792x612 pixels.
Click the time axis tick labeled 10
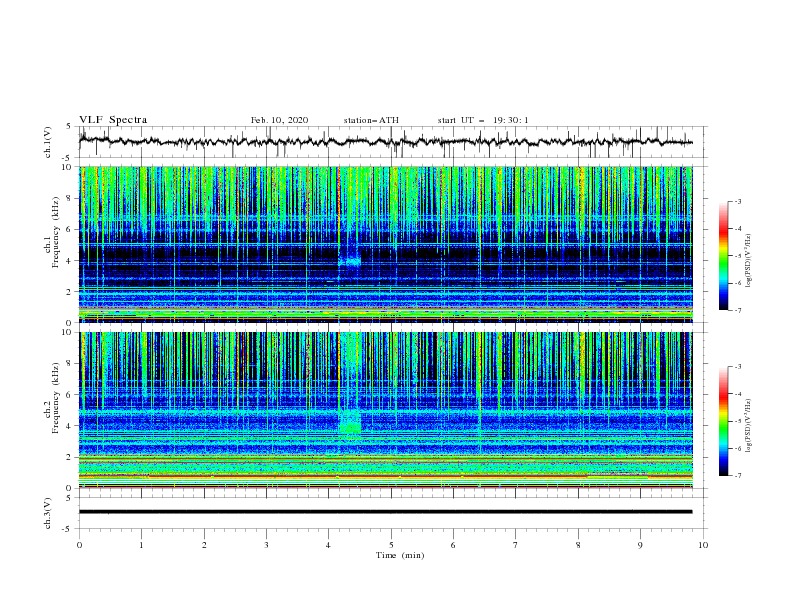coord(703,545)
